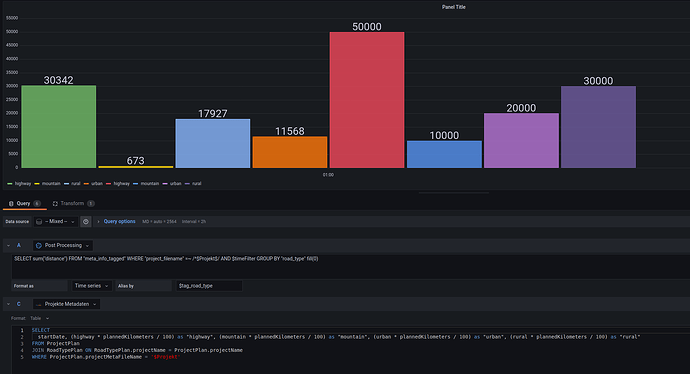Click the orange bar valued 11568

coord(290,152)
